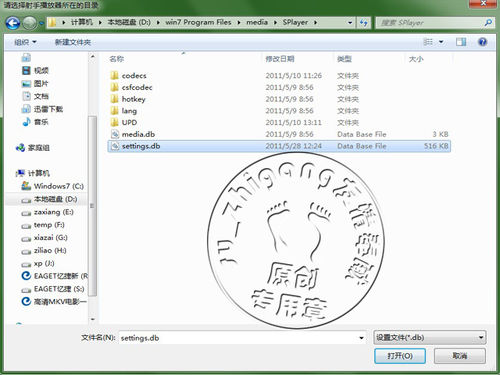Open 迅雷下载 in sidebar
This screenshot has height=375, width=500.
(x=42, y=109)
